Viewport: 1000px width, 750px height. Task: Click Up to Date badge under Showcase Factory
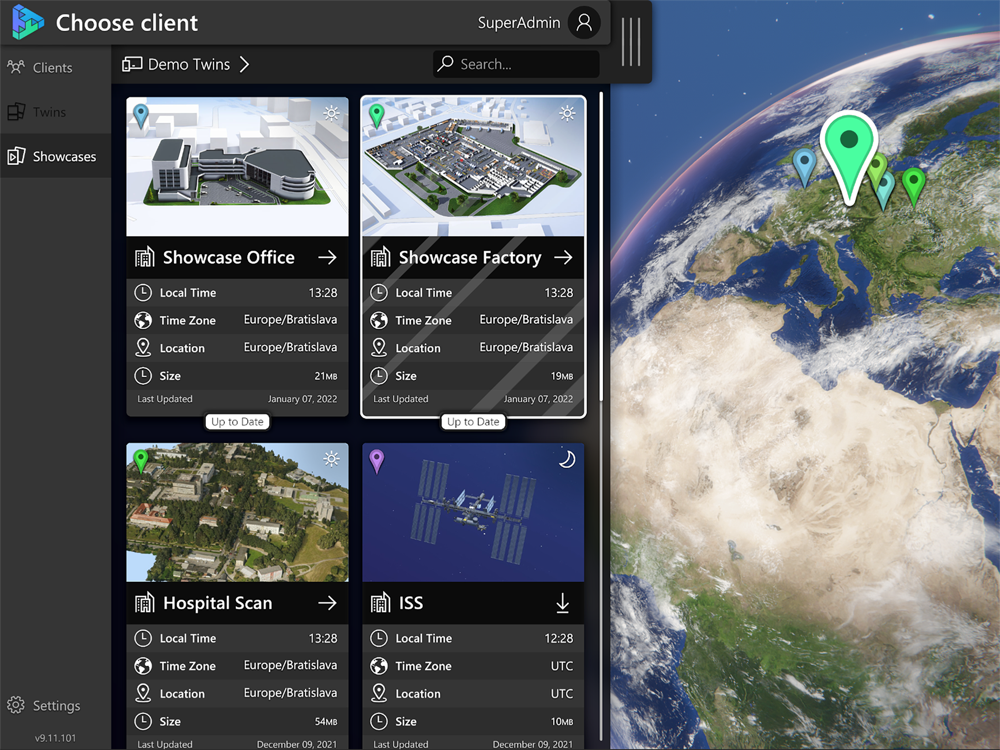(473, 422)
